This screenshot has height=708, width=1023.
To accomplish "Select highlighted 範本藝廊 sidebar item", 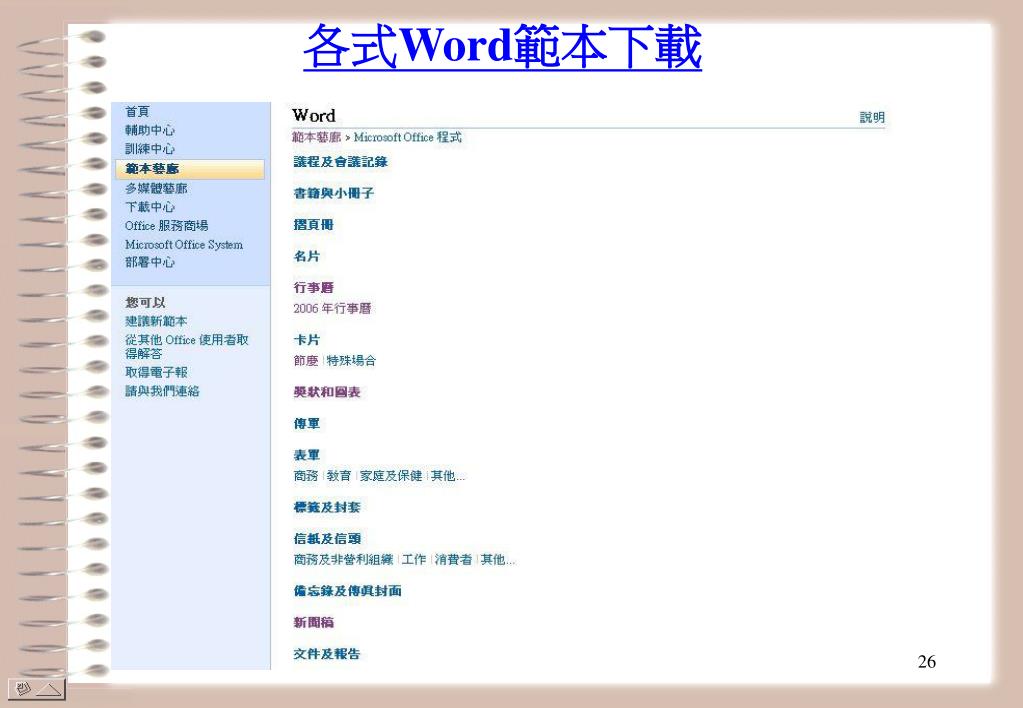I will pos(190,169).
